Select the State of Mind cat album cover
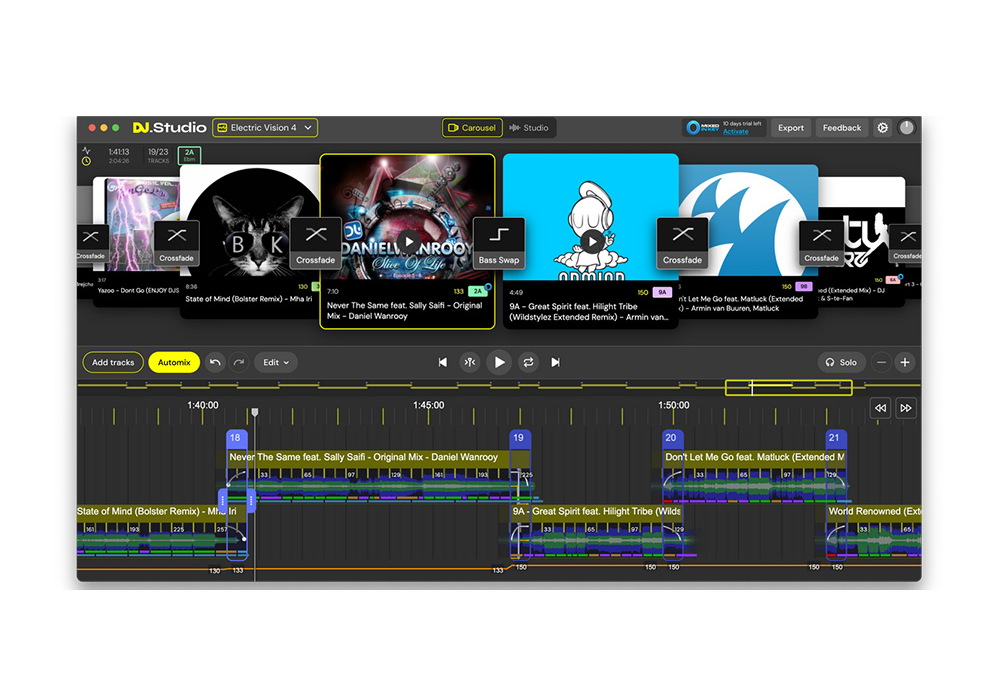1000x700 pixels. point(252,223)
